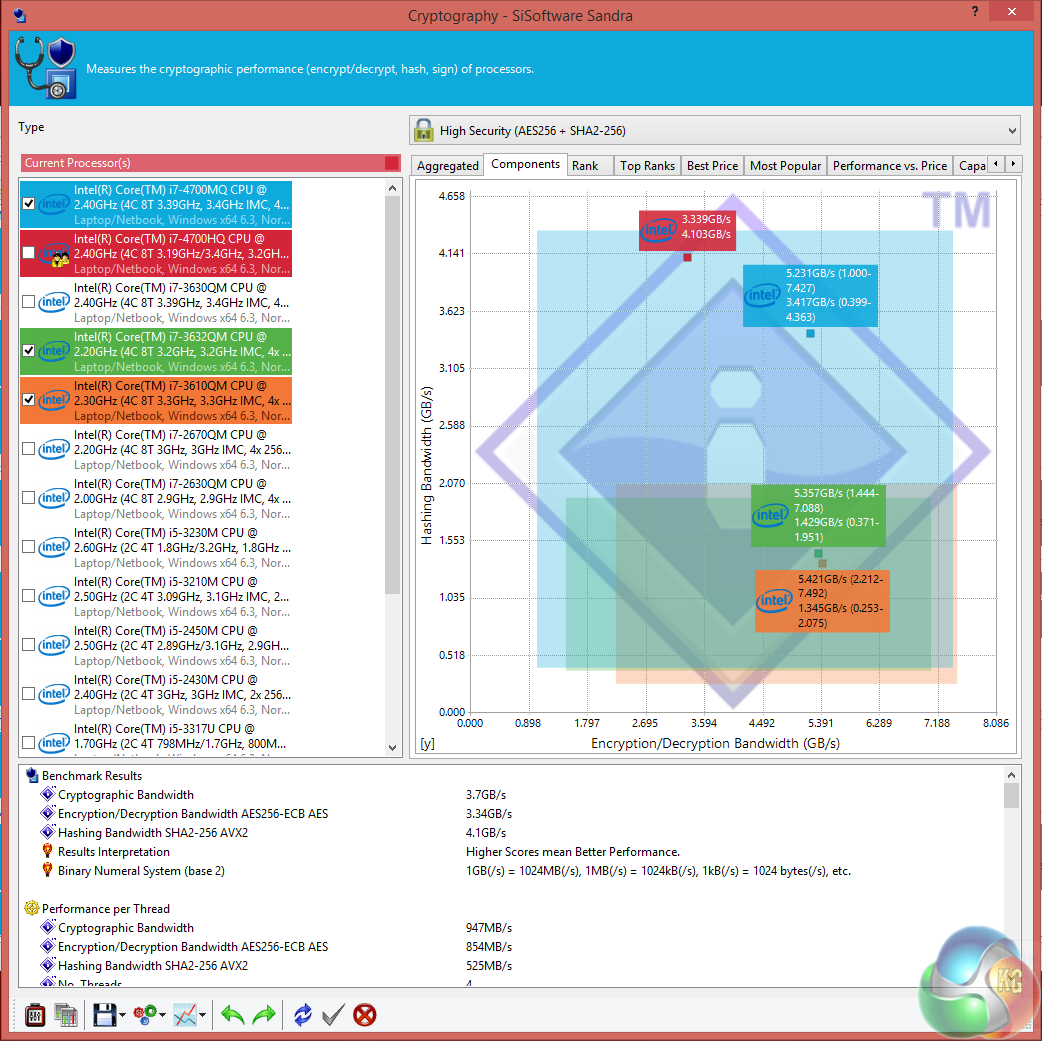Click the results panel scrollbar thumb
Image resolution: width=1042 pixels, height=1041 pixels.
[1011, 795]
